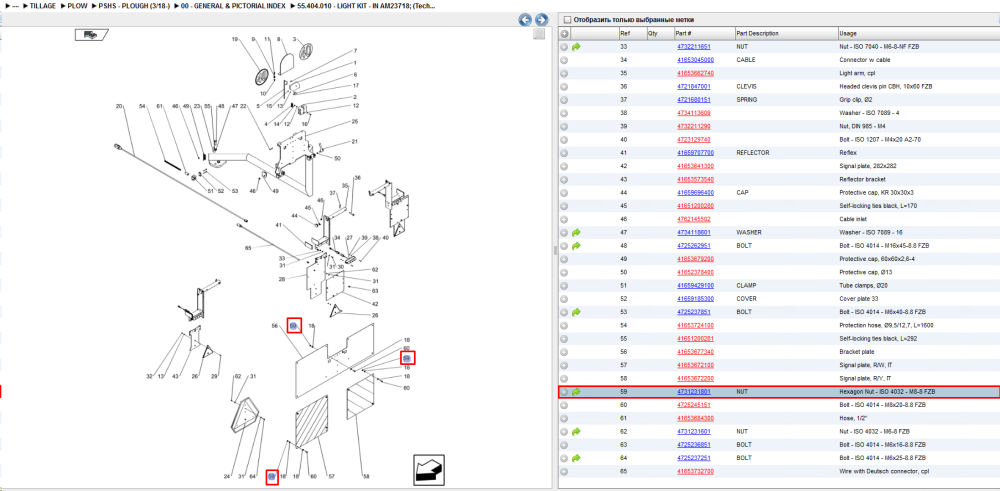
Task: Click the green arrow on ref 47 row
Action: [x=577, y=232]
